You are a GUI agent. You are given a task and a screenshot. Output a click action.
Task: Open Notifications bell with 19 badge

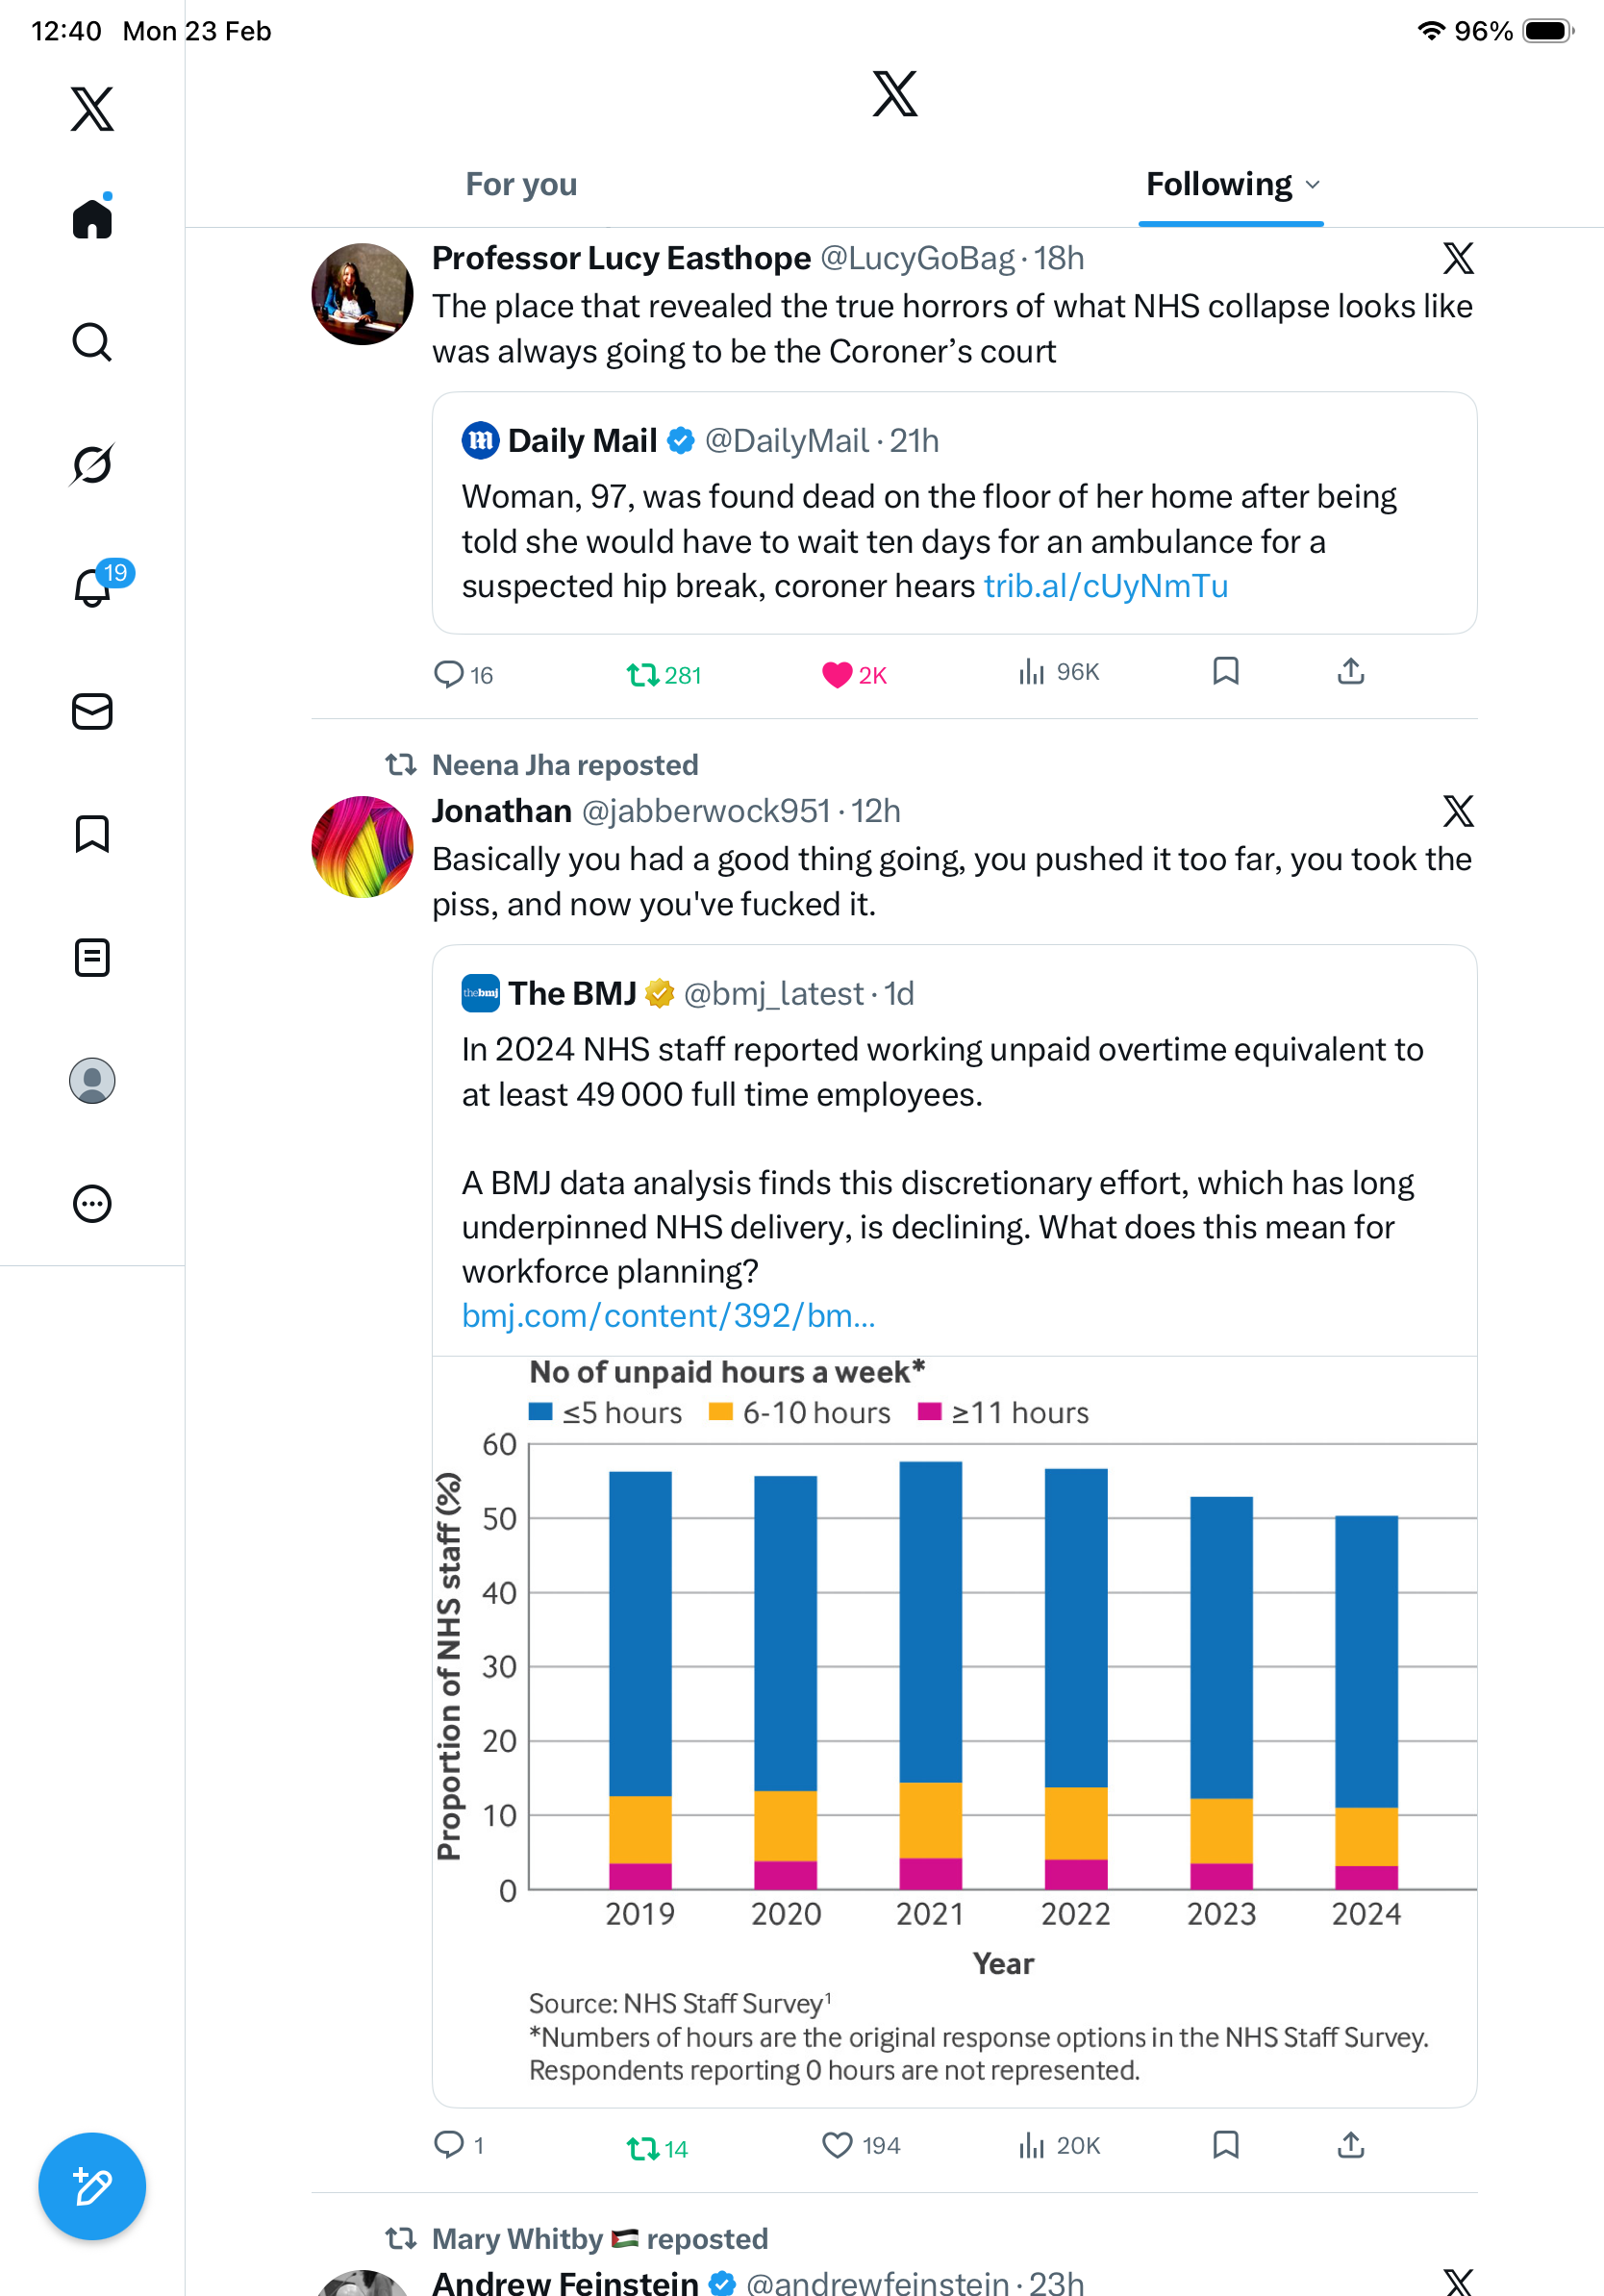[x=93, y=587]
